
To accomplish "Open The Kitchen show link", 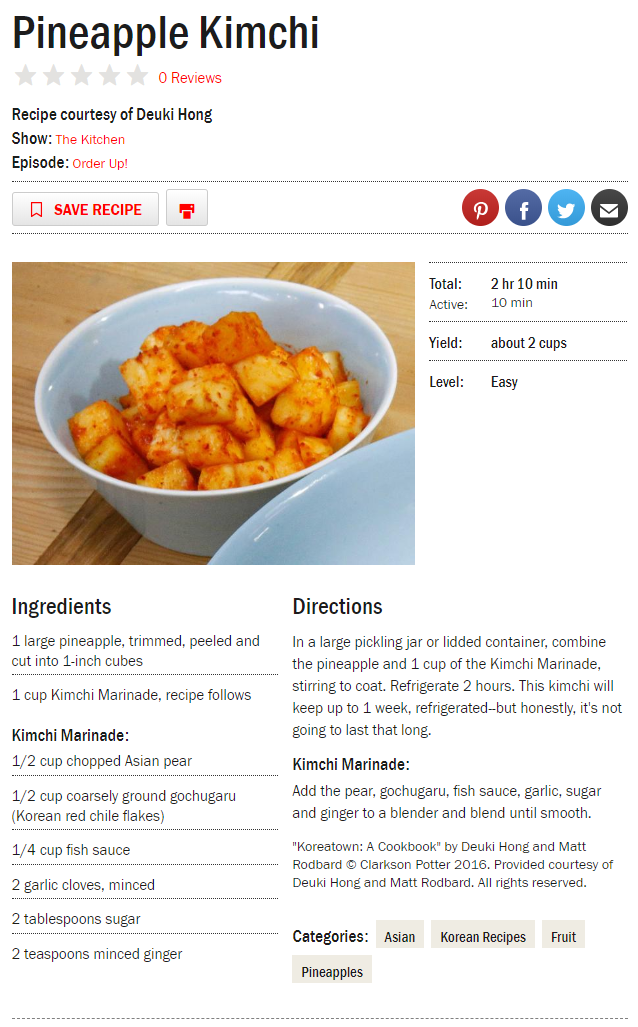I will point(90,140).
